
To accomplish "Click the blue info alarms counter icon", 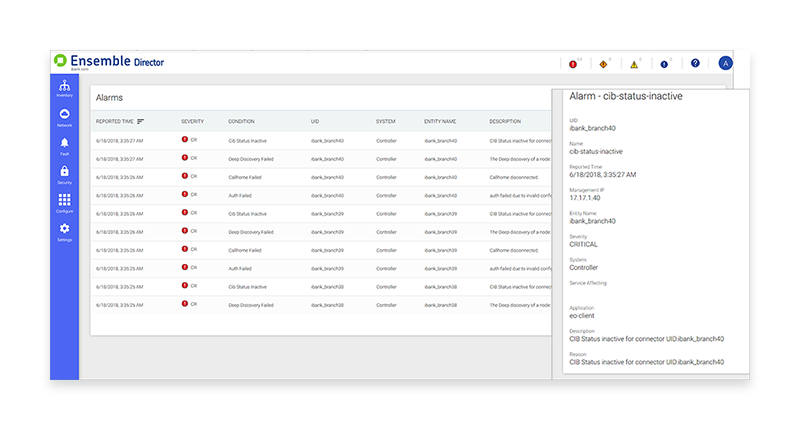I will coord(664,64).
